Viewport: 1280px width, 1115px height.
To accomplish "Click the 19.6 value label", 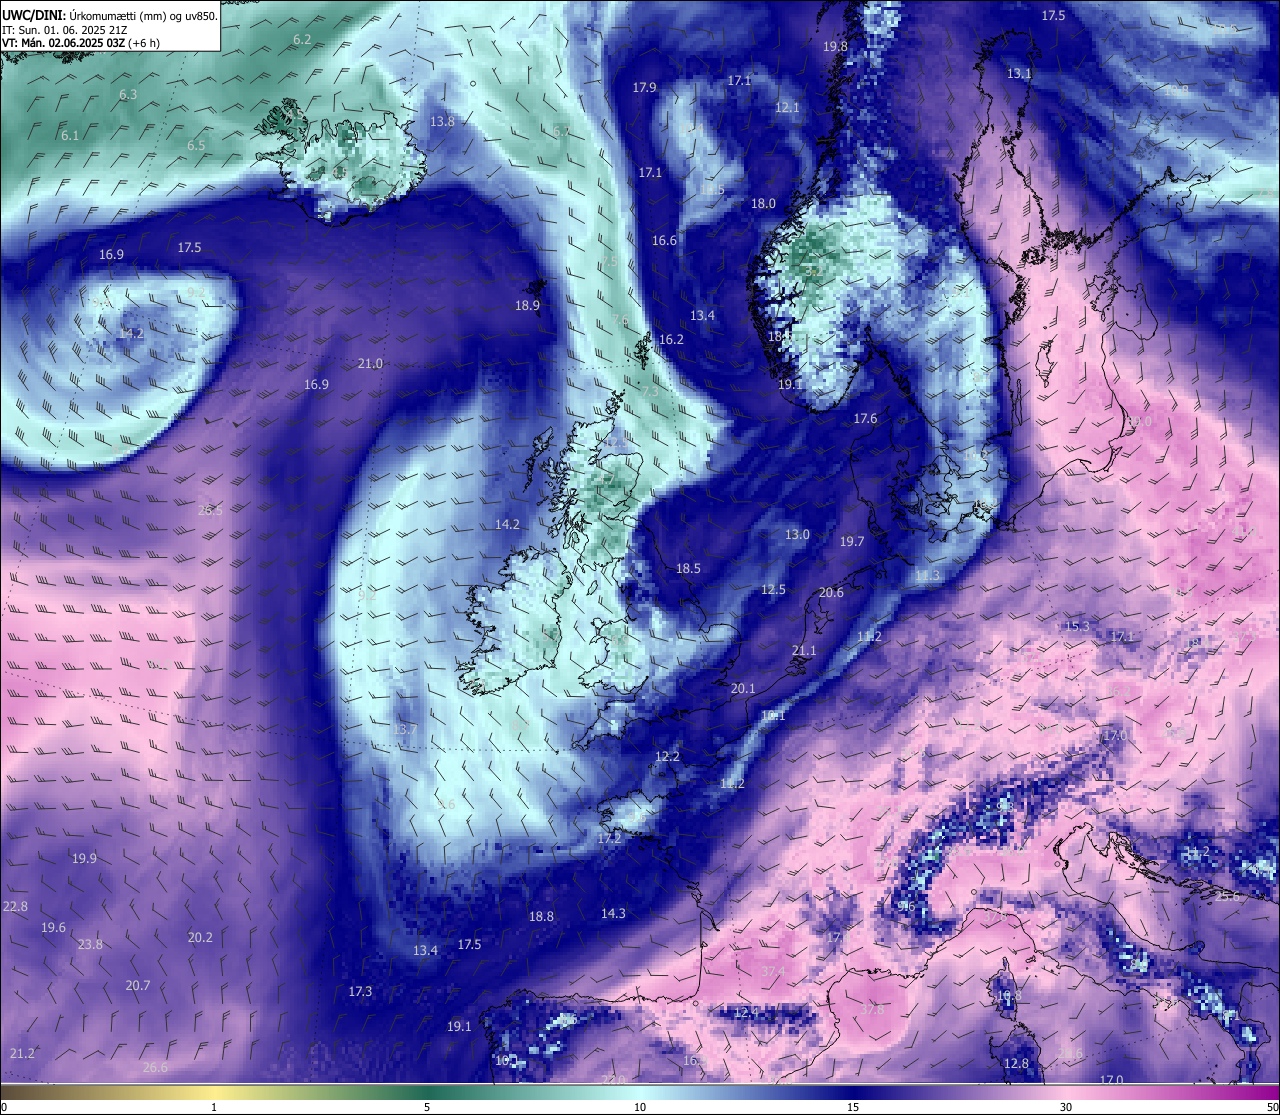I will click(x=53, y=928).
